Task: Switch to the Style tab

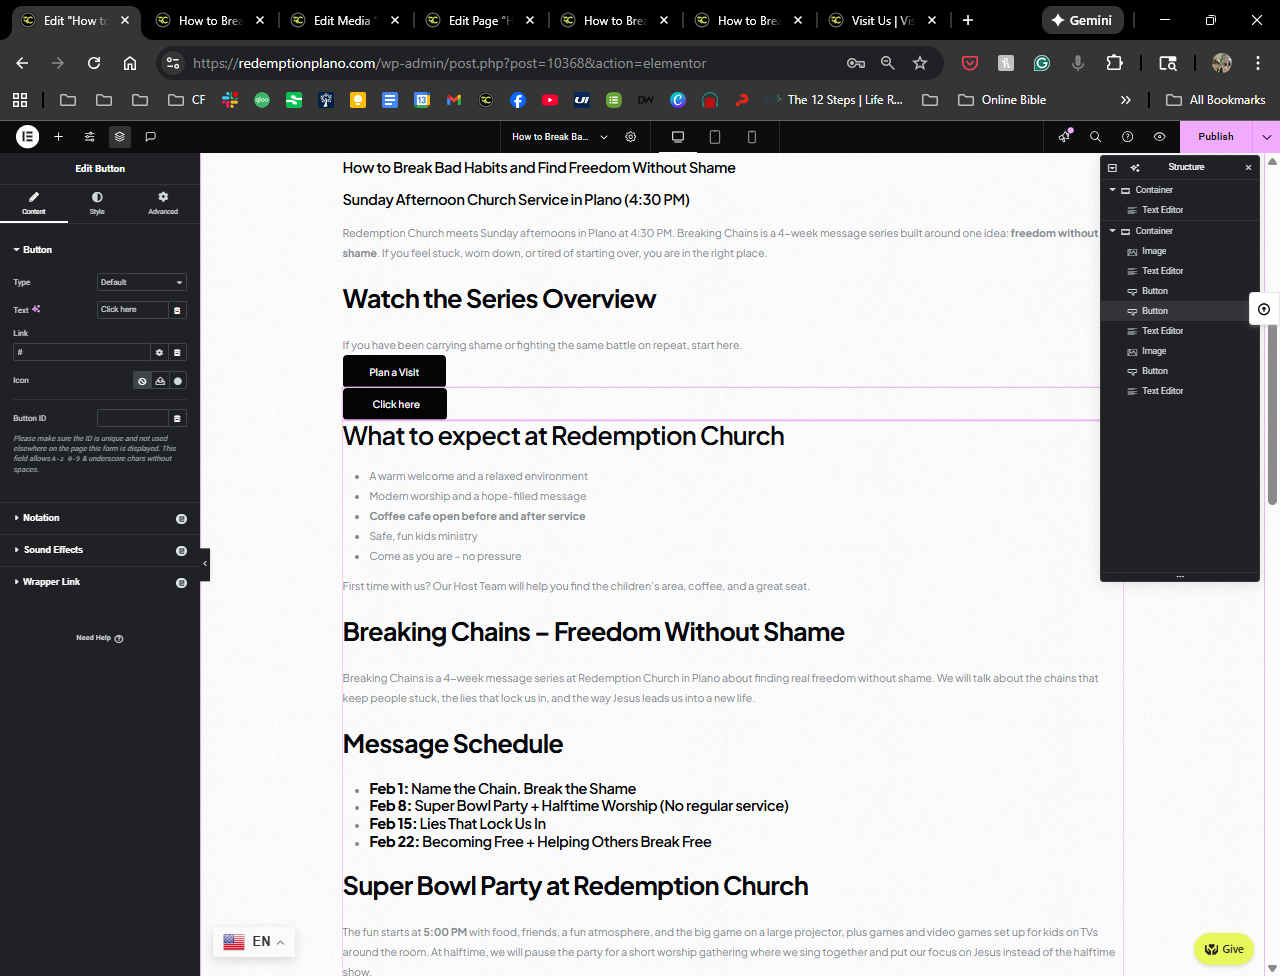Action: 97,202
